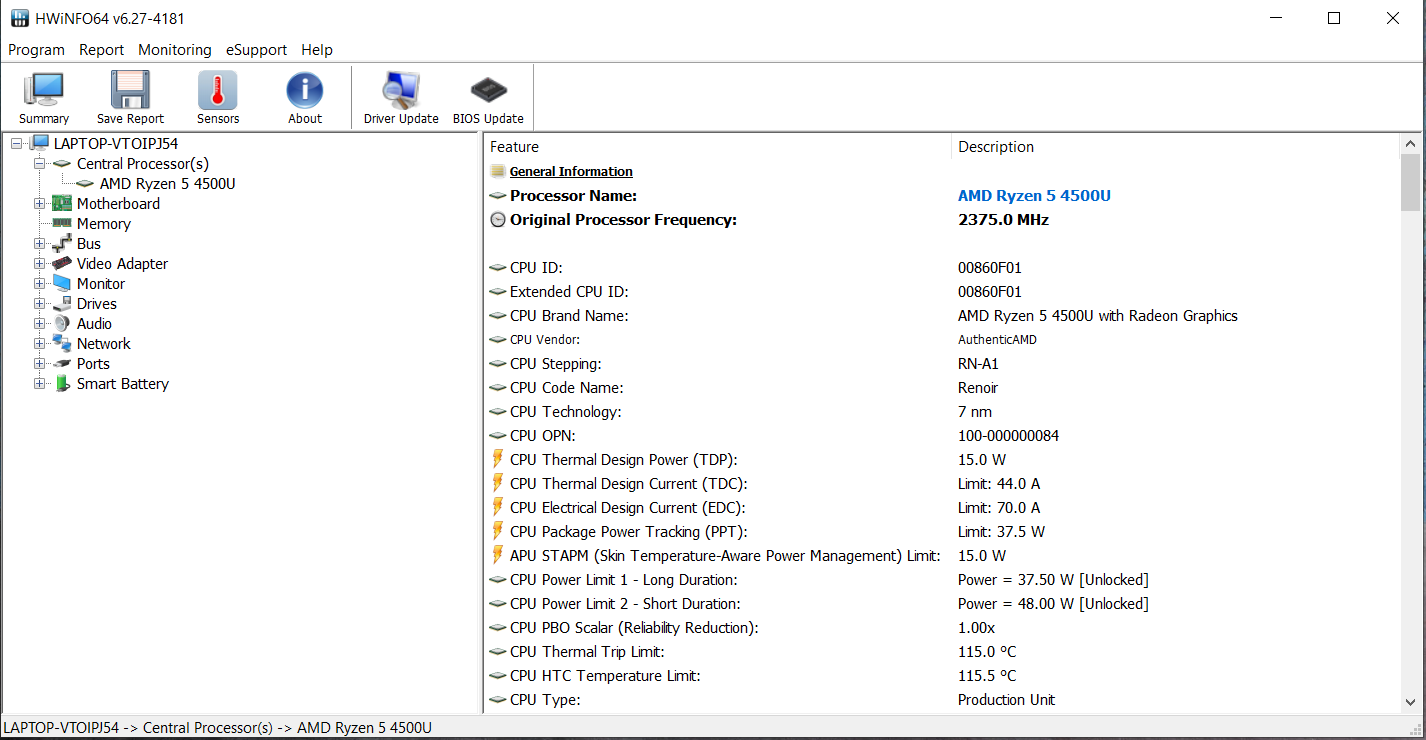Screen dimensions: 1426x740
Task: Open the eSupport menu
Action: click(x=256, y=50)
